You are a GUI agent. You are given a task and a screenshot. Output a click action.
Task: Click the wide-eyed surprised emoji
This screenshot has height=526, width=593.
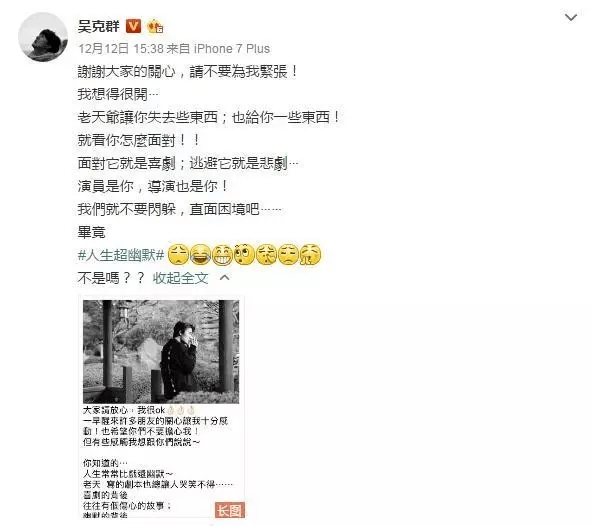(x=244, y=254)
